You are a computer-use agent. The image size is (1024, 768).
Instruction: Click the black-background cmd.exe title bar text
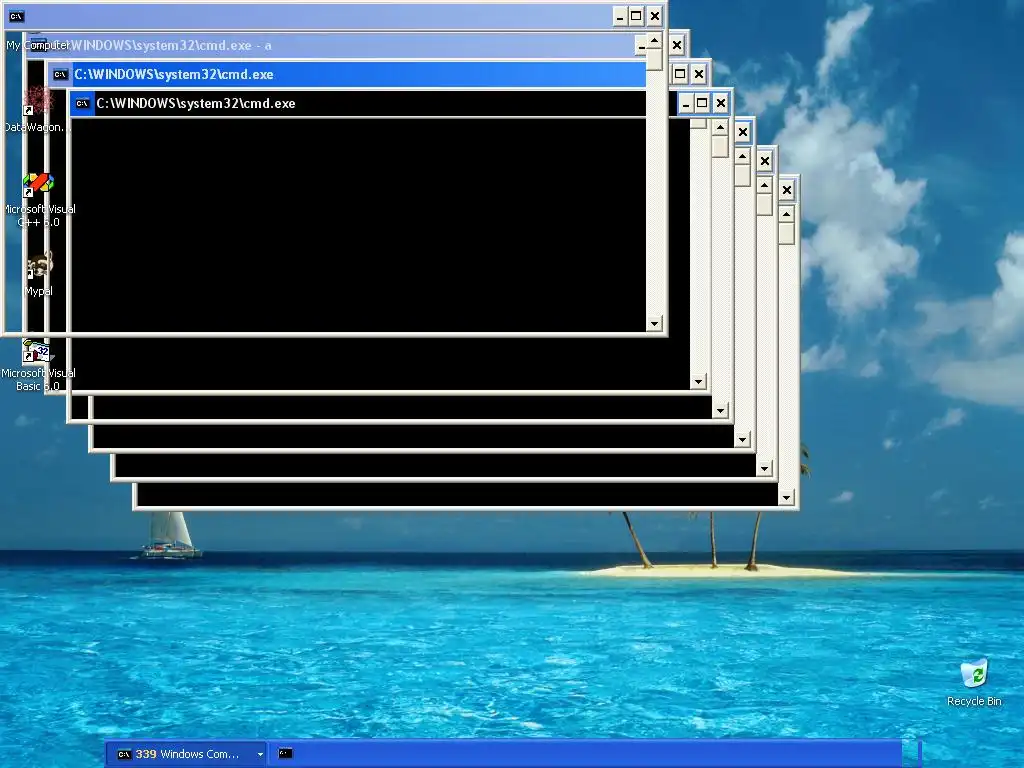[196, 103]
